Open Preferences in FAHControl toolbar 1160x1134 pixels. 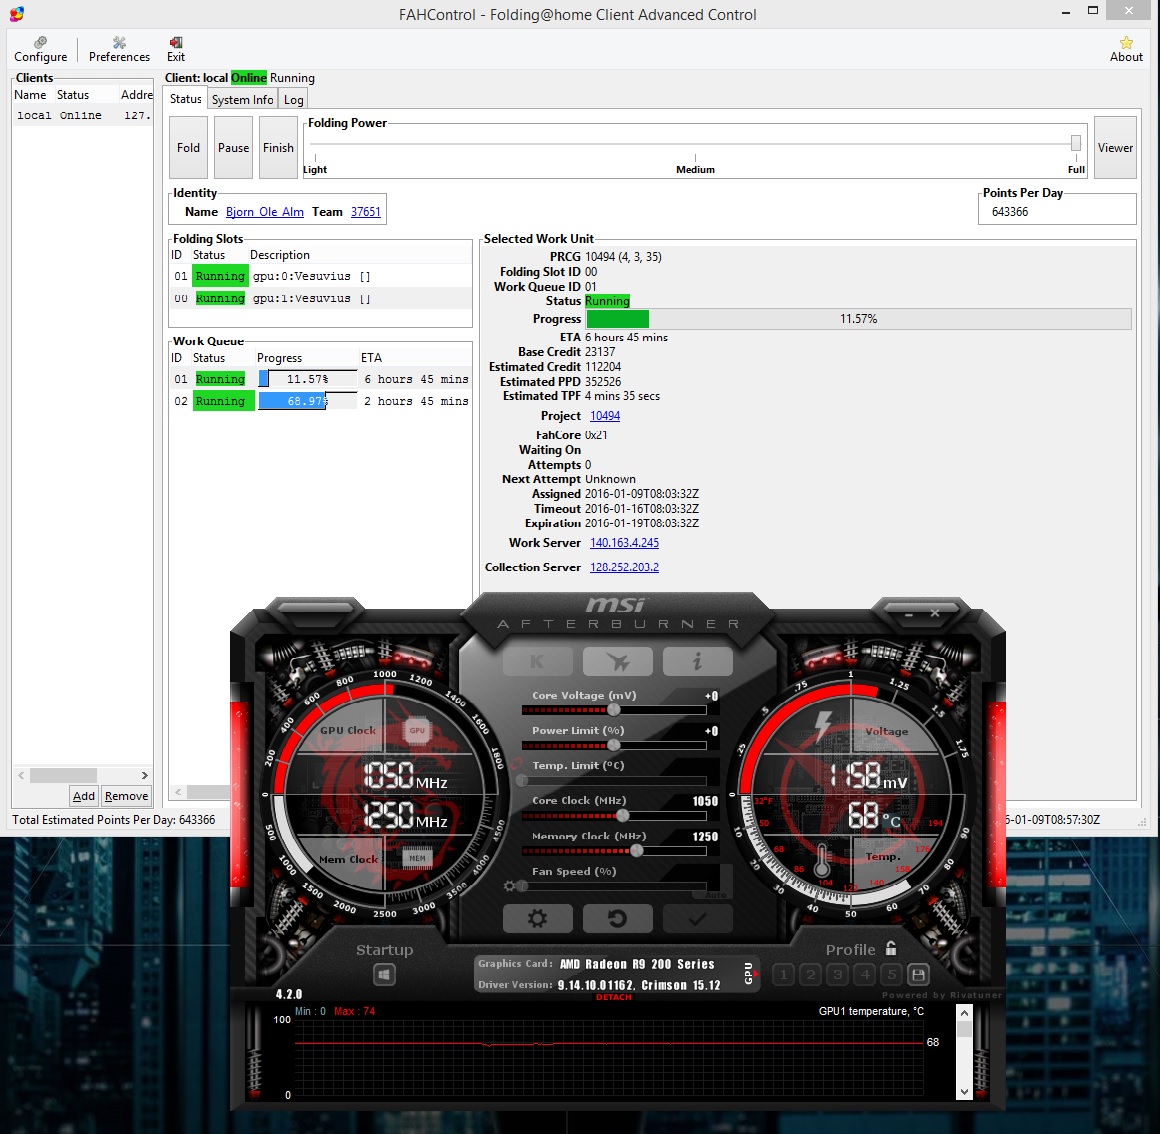pos(119,49)
